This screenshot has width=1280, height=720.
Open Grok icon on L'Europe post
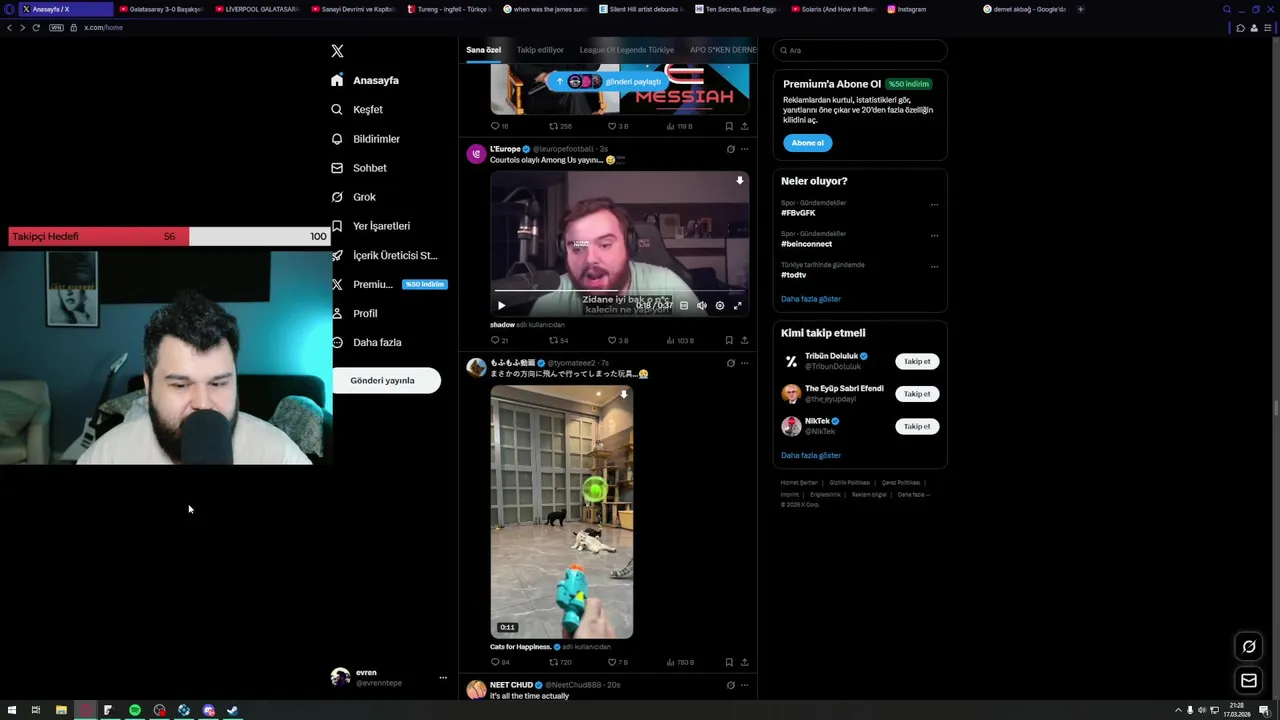(x=730, y=149)
